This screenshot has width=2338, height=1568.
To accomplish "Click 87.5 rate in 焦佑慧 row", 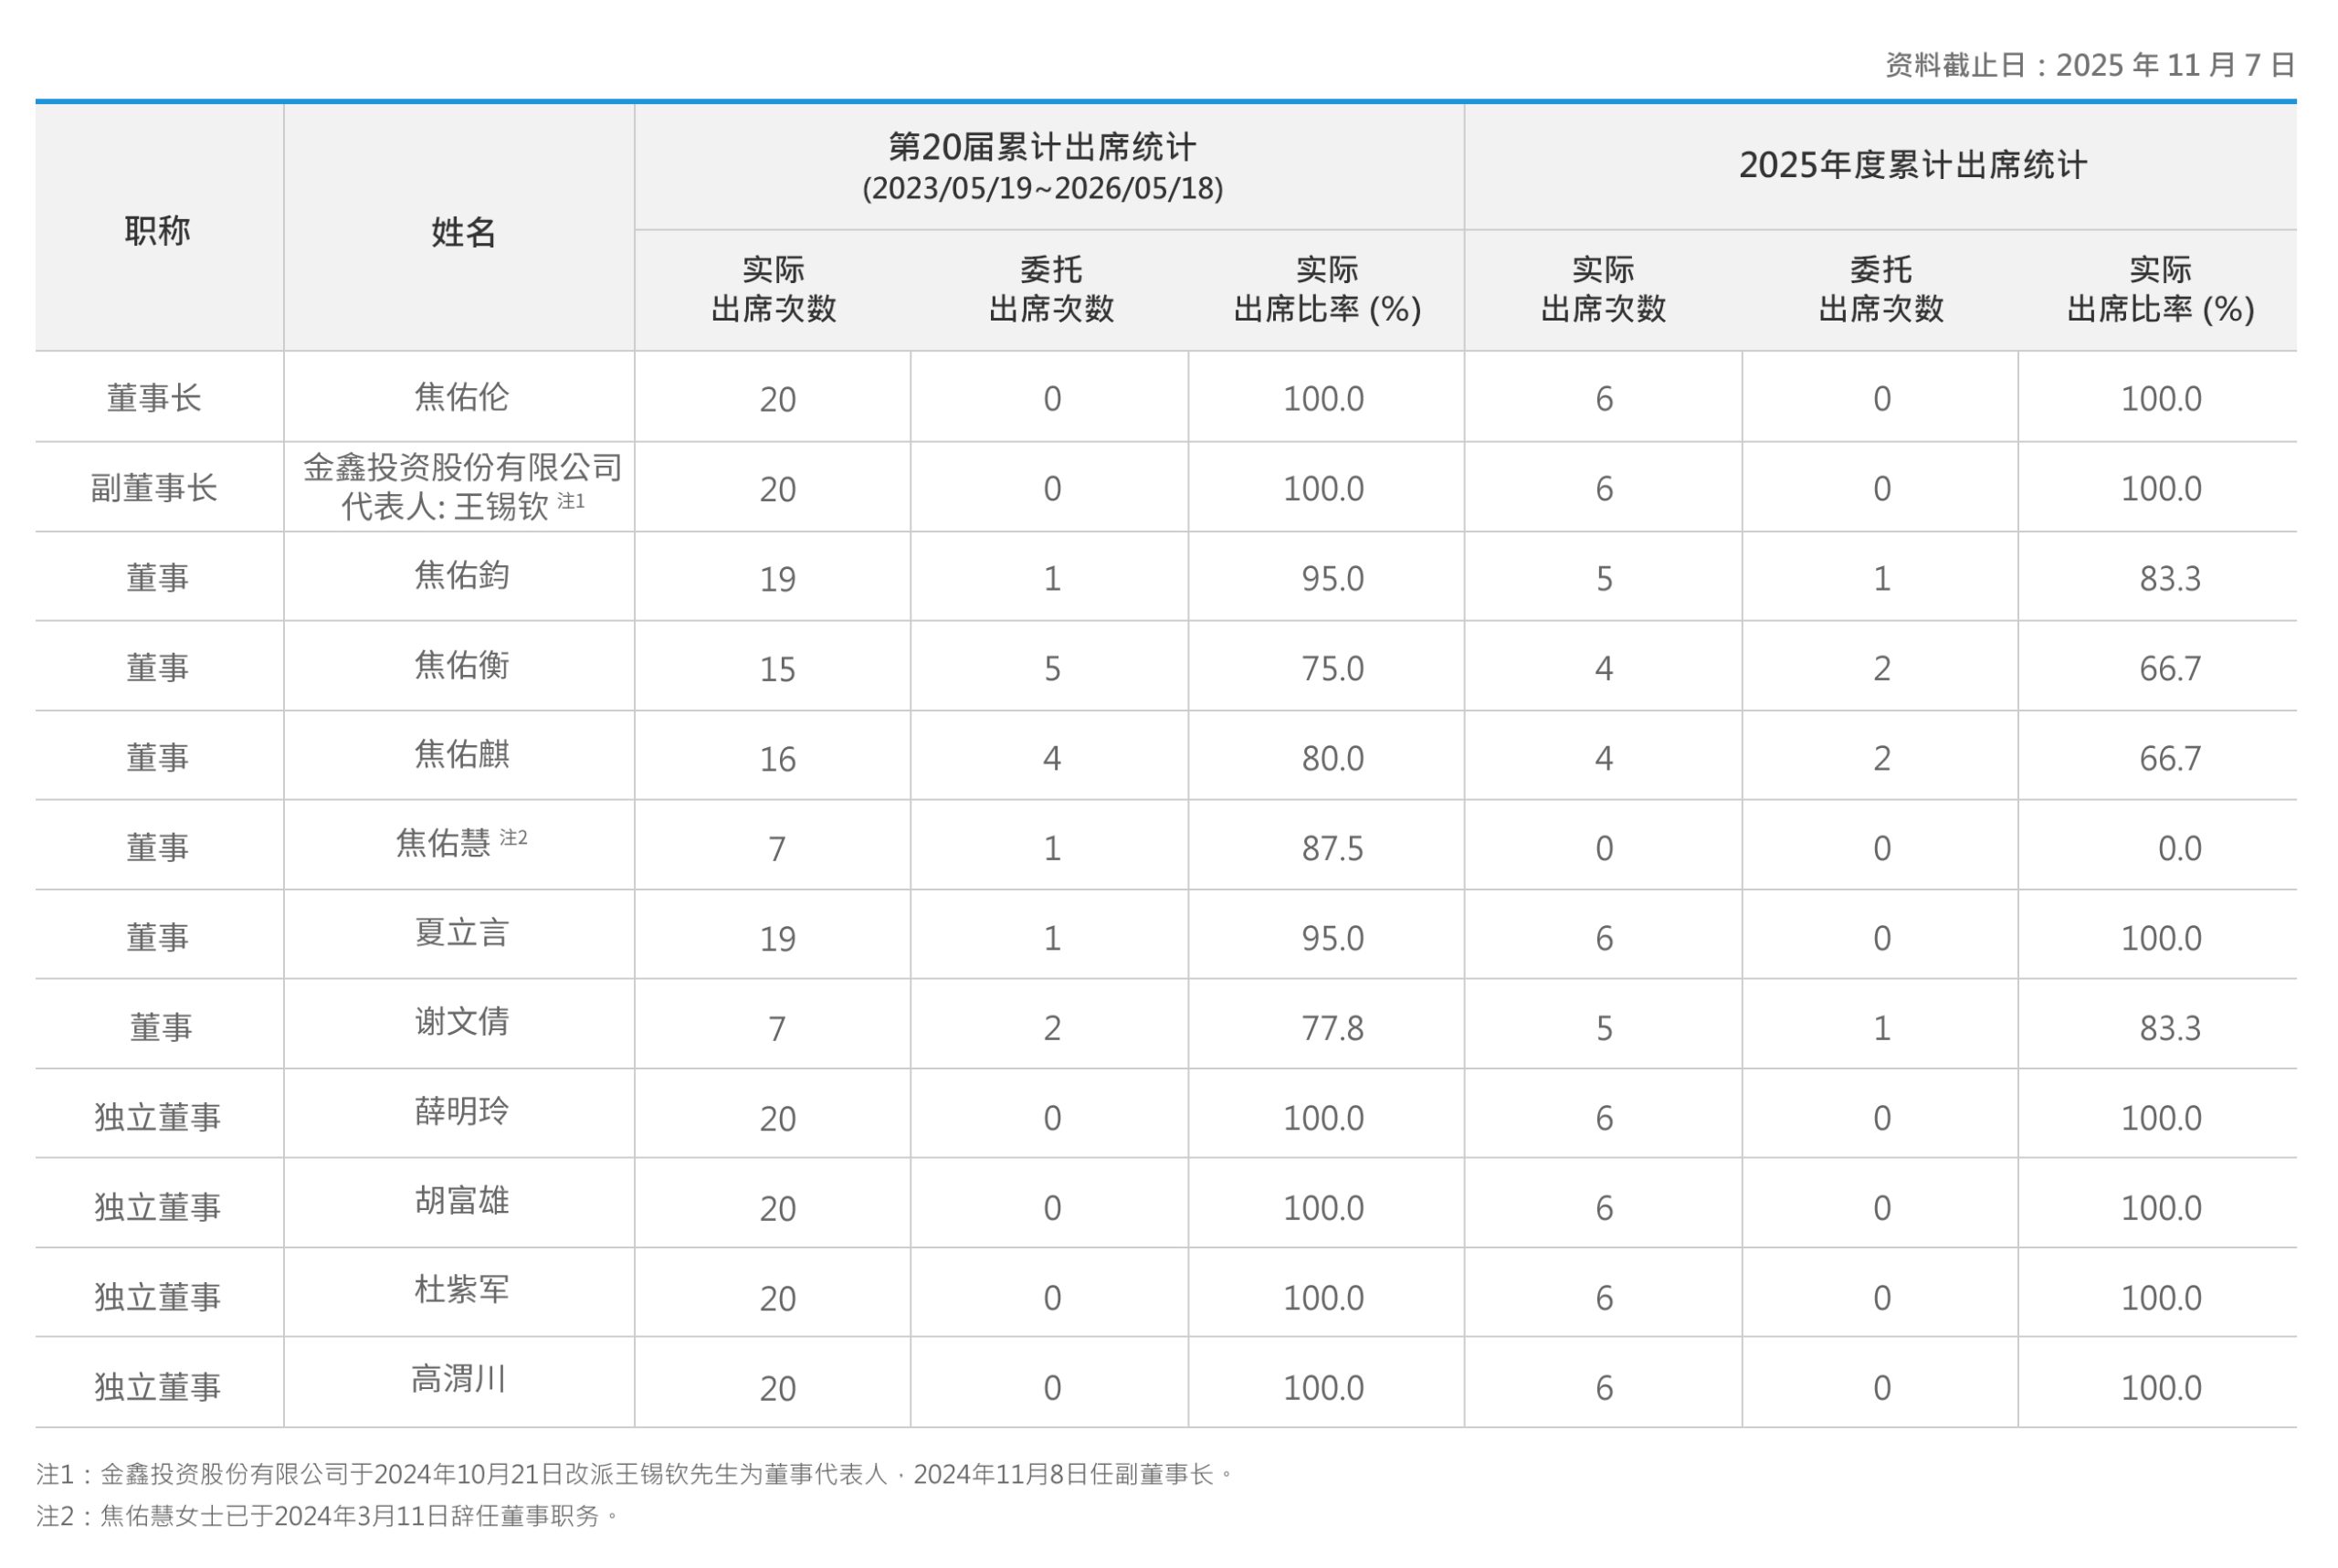I will coord(1332,848).
